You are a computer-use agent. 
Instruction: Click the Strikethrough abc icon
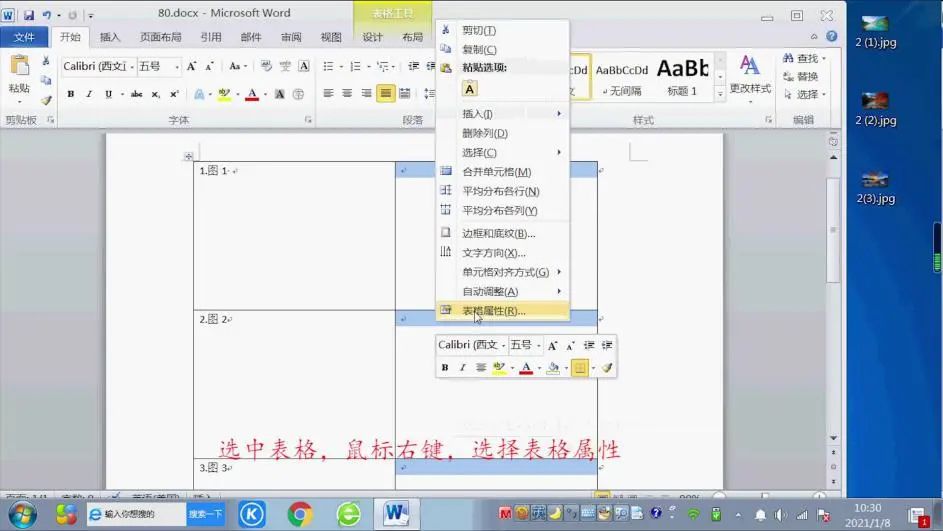point(137,94)
